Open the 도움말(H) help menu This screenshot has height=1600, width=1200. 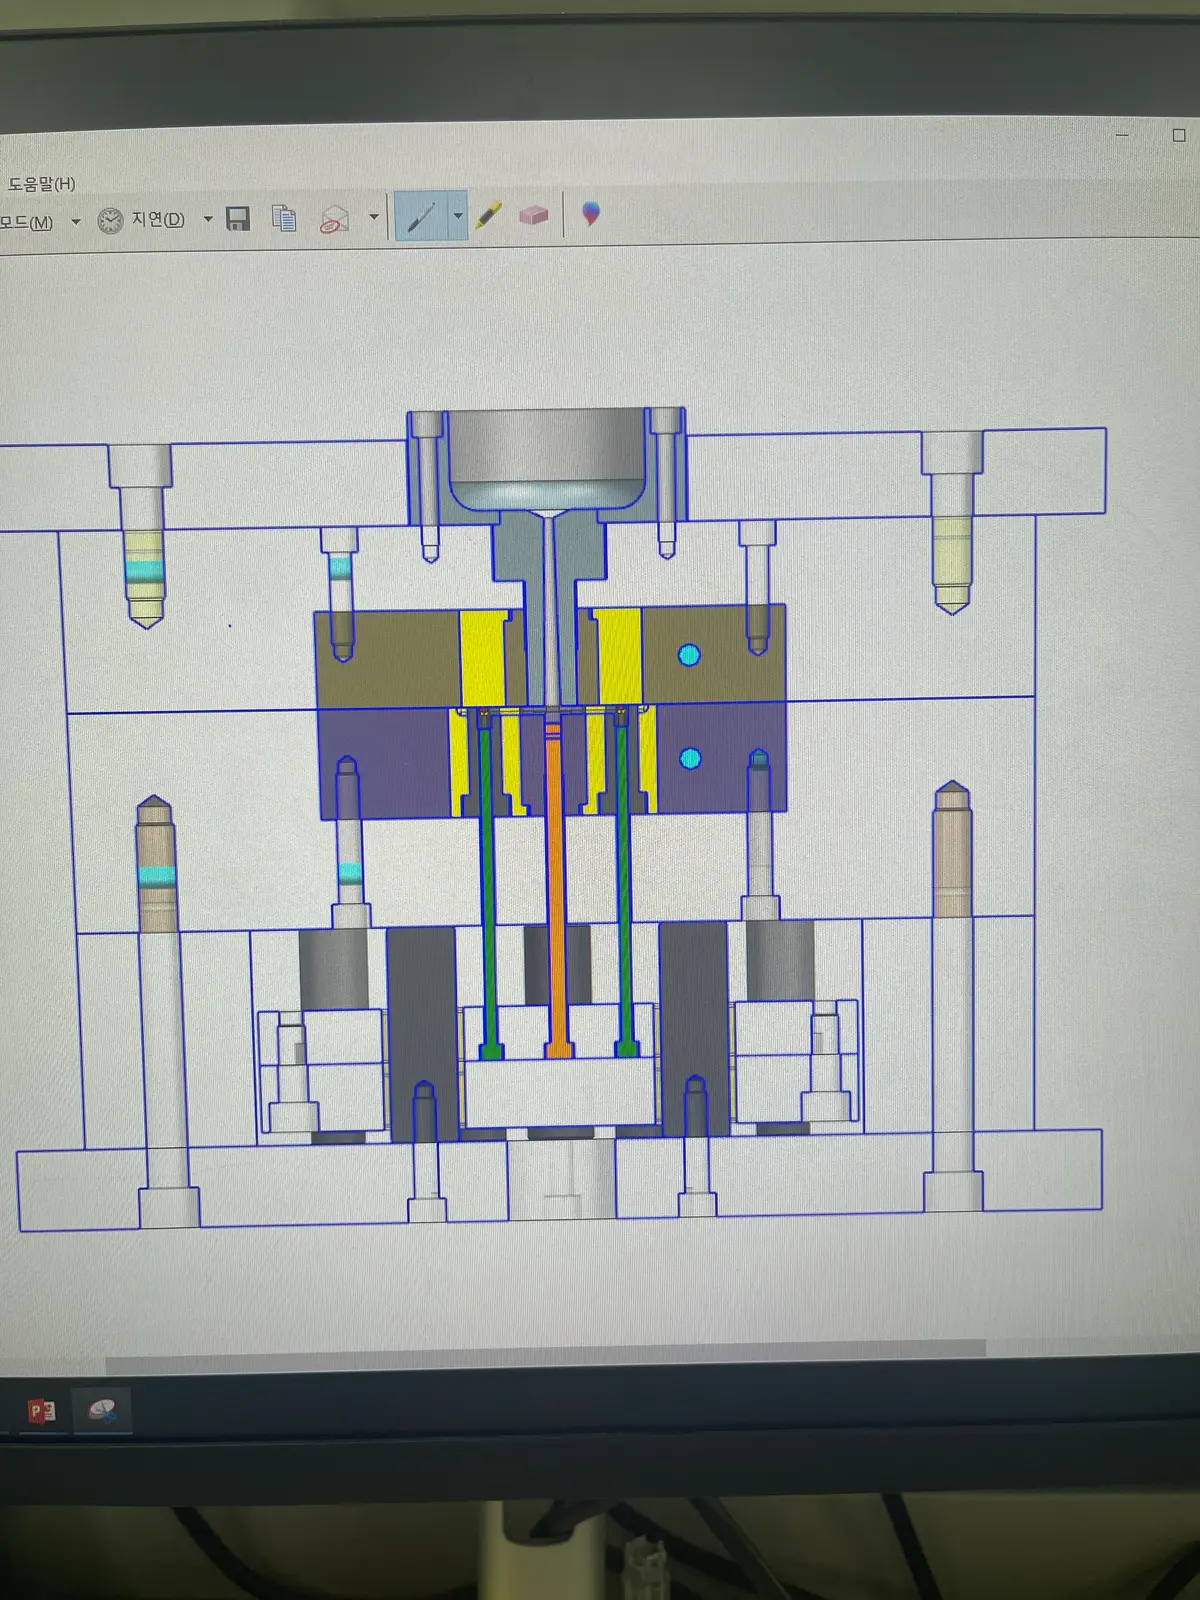pos(40,184)
